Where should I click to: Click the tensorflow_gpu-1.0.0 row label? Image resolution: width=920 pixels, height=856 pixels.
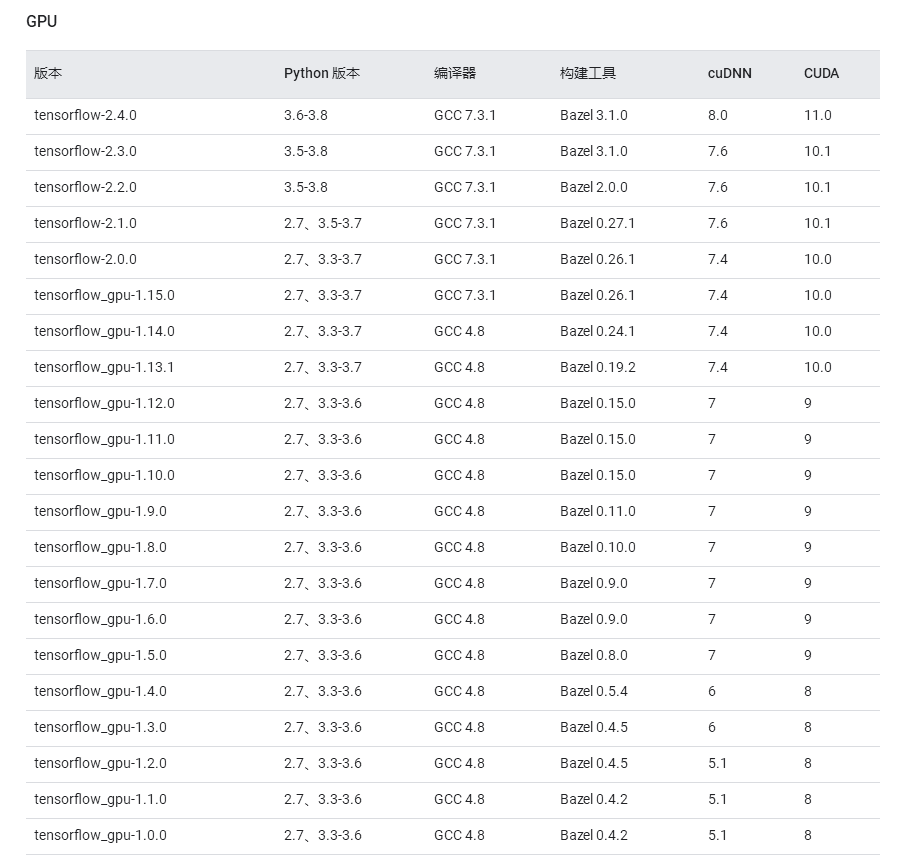99,835
